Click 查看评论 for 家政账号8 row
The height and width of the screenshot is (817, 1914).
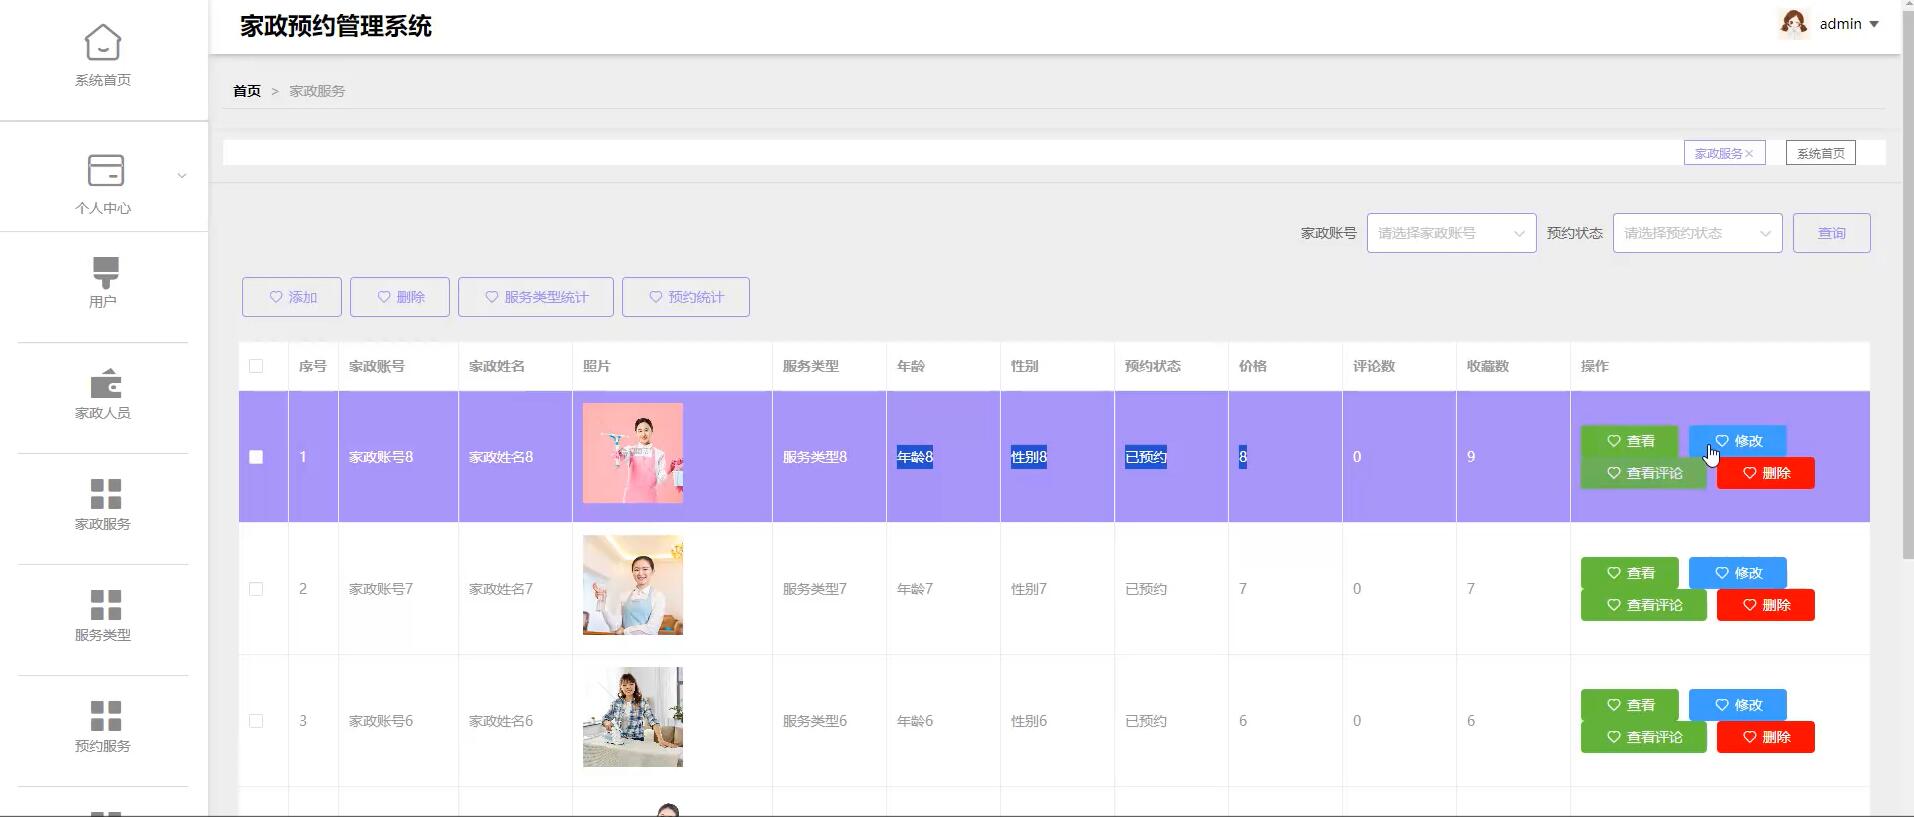(1643, 473)
